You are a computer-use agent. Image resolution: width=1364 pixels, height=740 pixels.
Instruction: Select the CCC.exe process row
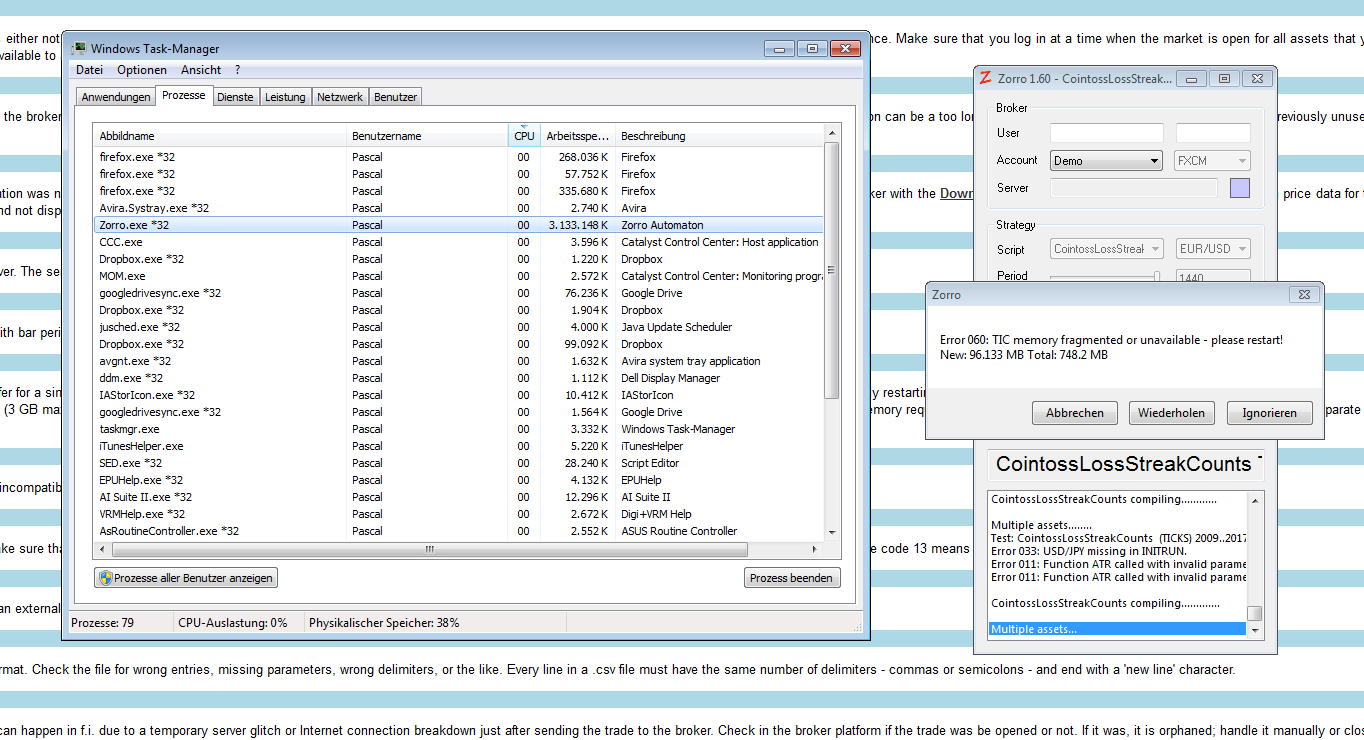(458, 242)
